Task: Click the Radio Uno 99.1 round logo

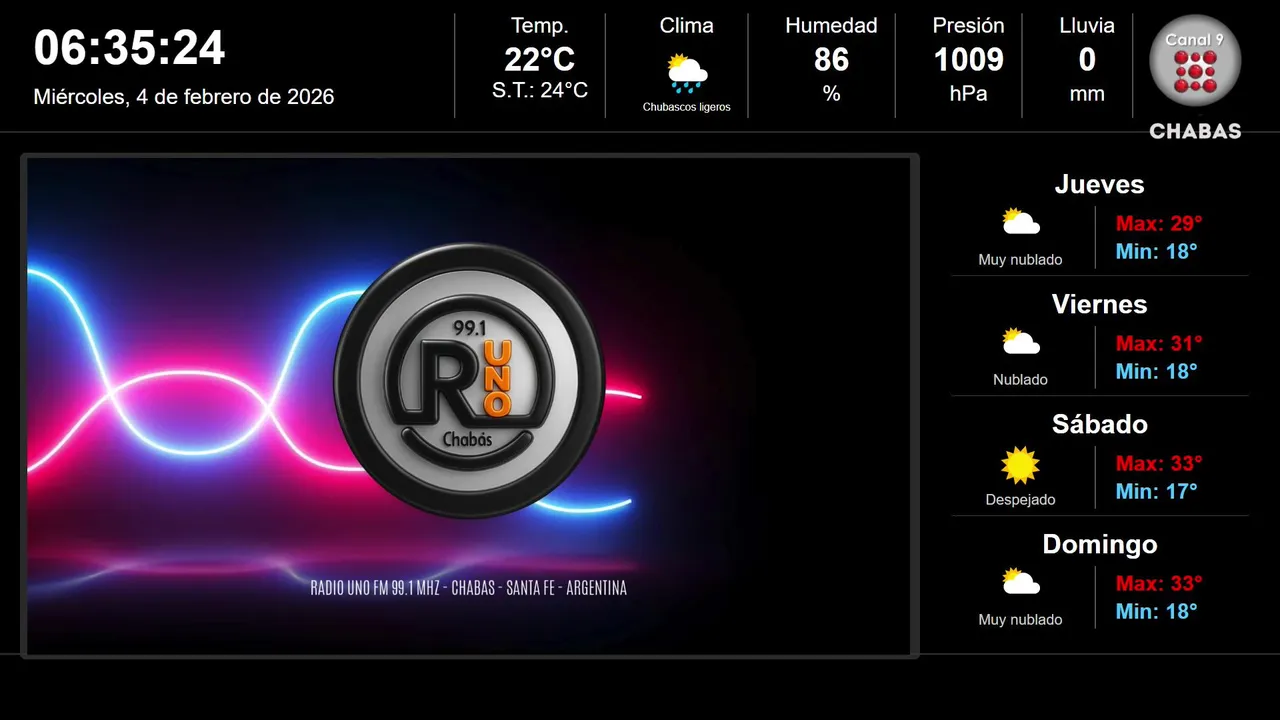Action: [469, 381]
